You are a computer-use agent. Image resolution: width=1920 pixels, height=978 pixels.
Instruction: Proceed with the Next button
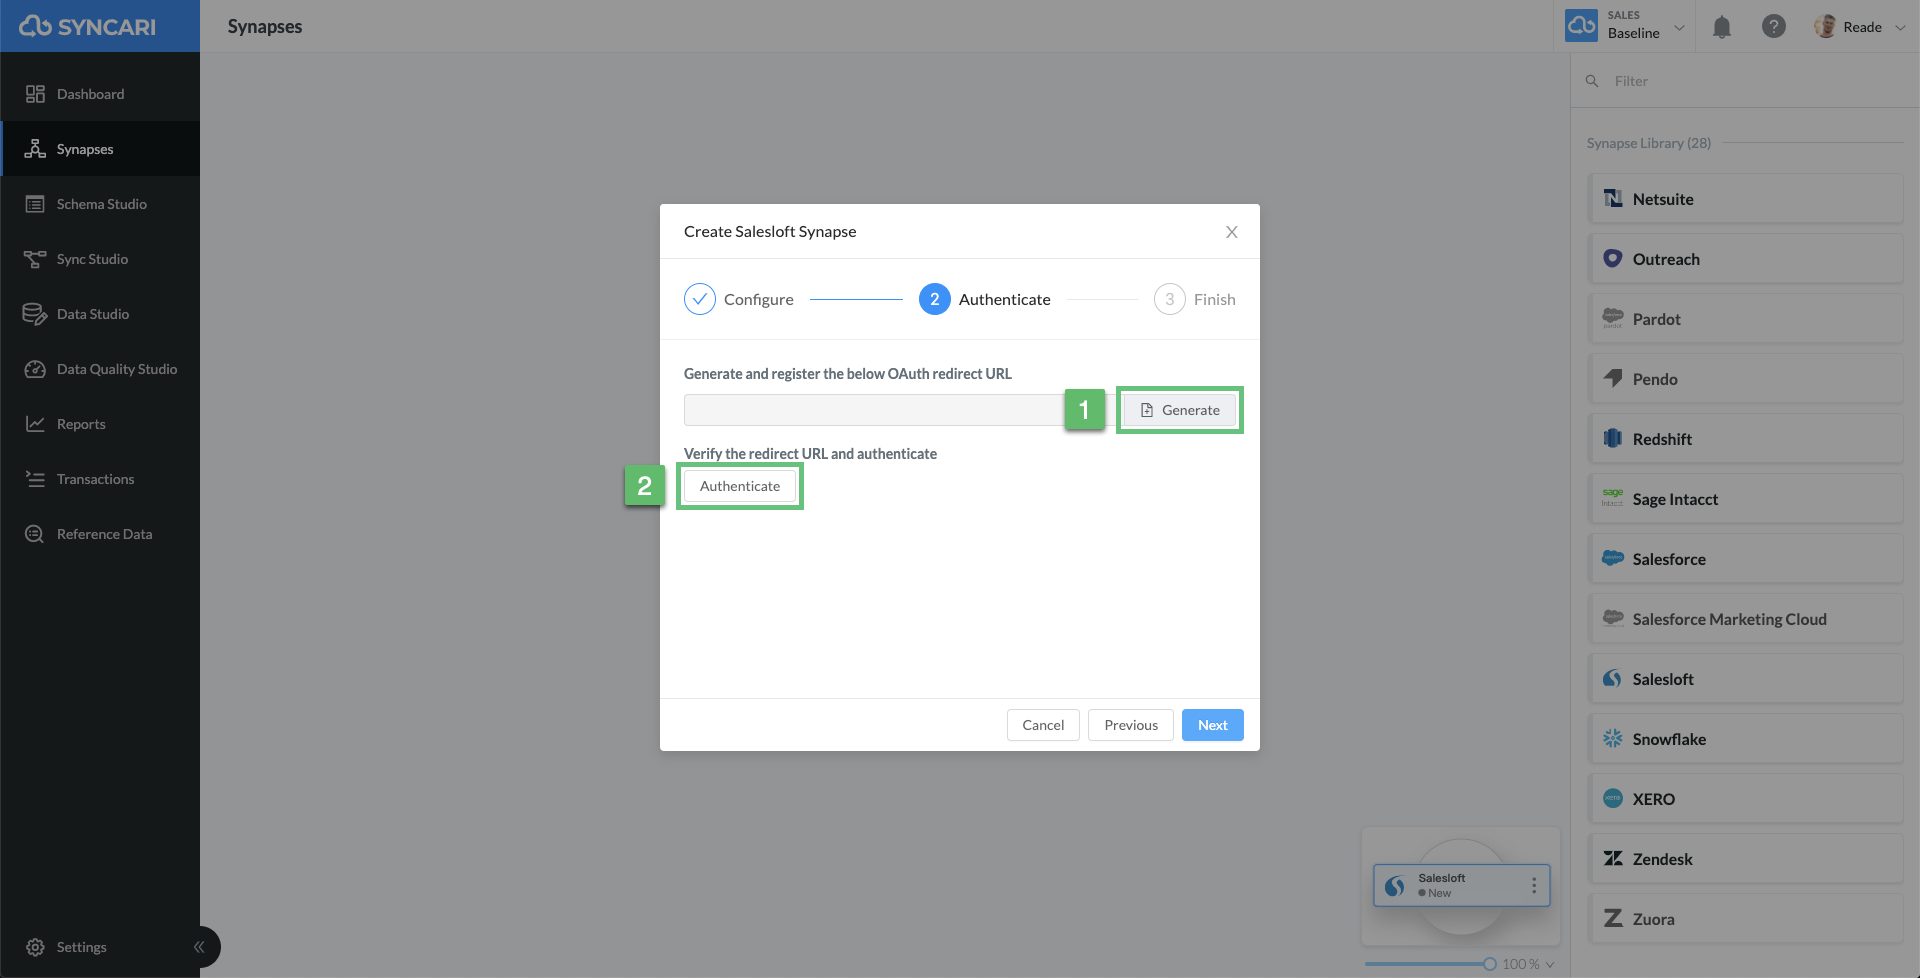(x=1213, y=725)
